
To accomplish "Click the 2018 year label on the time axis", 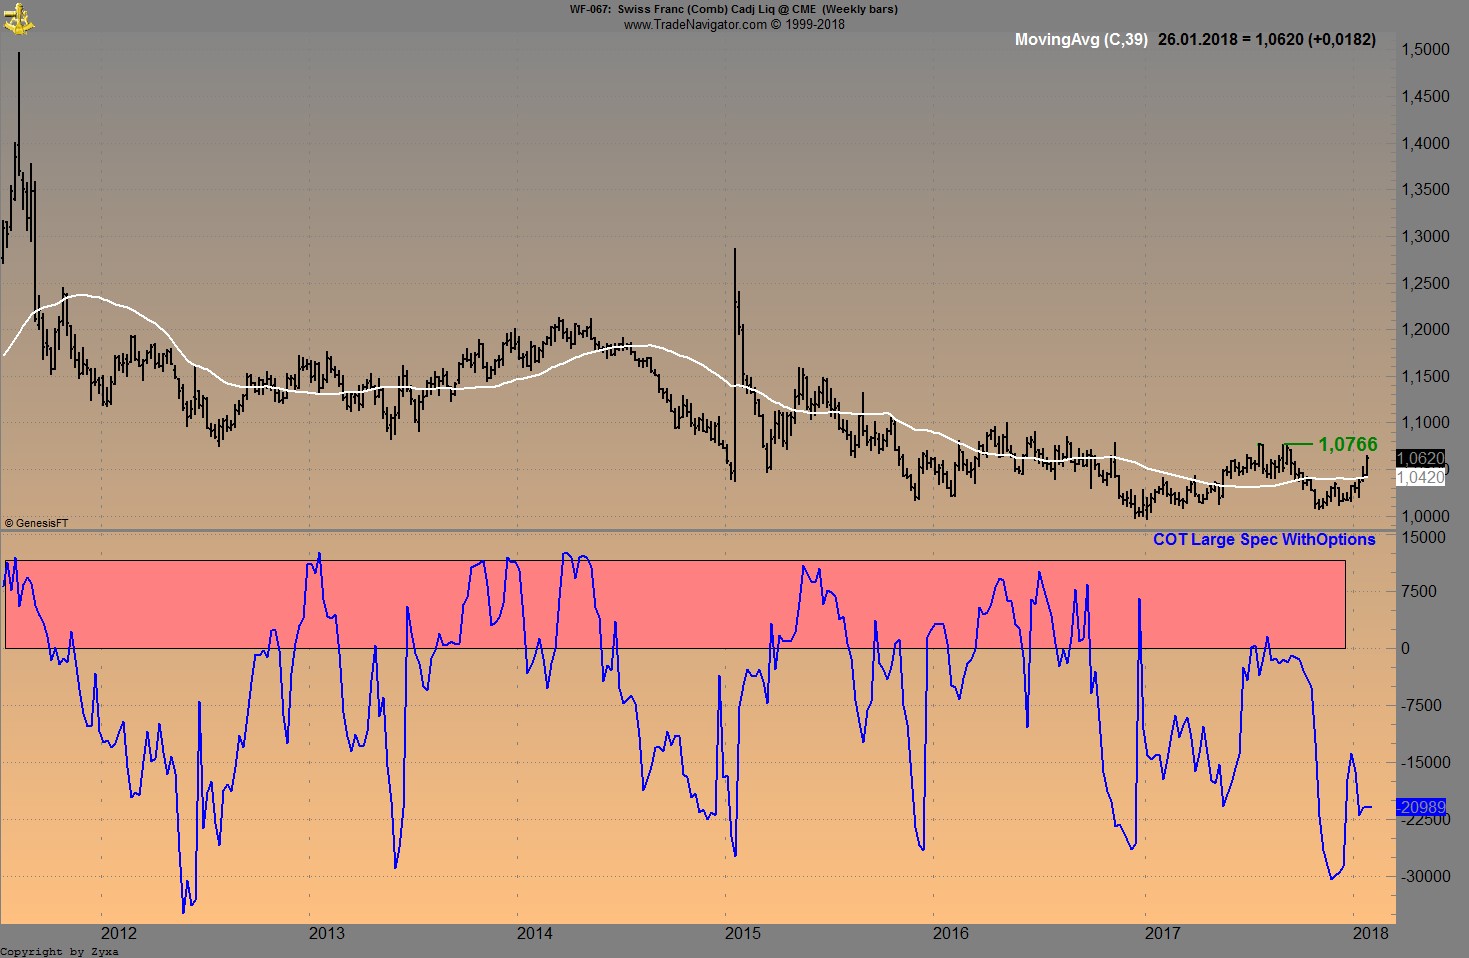I will (1370, 933).
